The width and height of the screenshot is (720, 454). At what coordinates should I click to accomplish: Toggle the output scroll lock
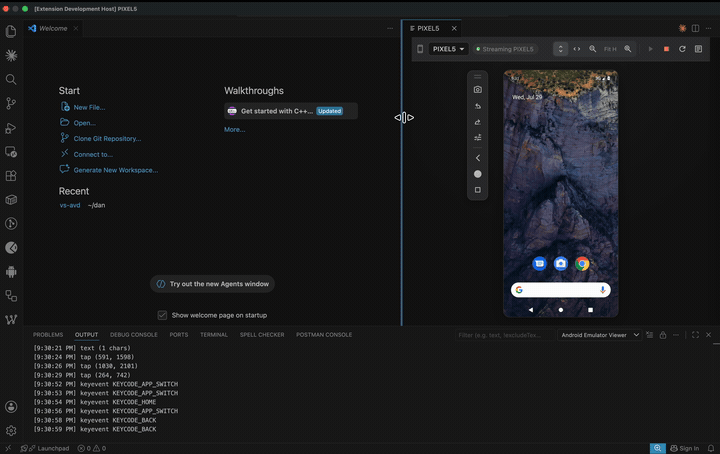pos(663,335)
